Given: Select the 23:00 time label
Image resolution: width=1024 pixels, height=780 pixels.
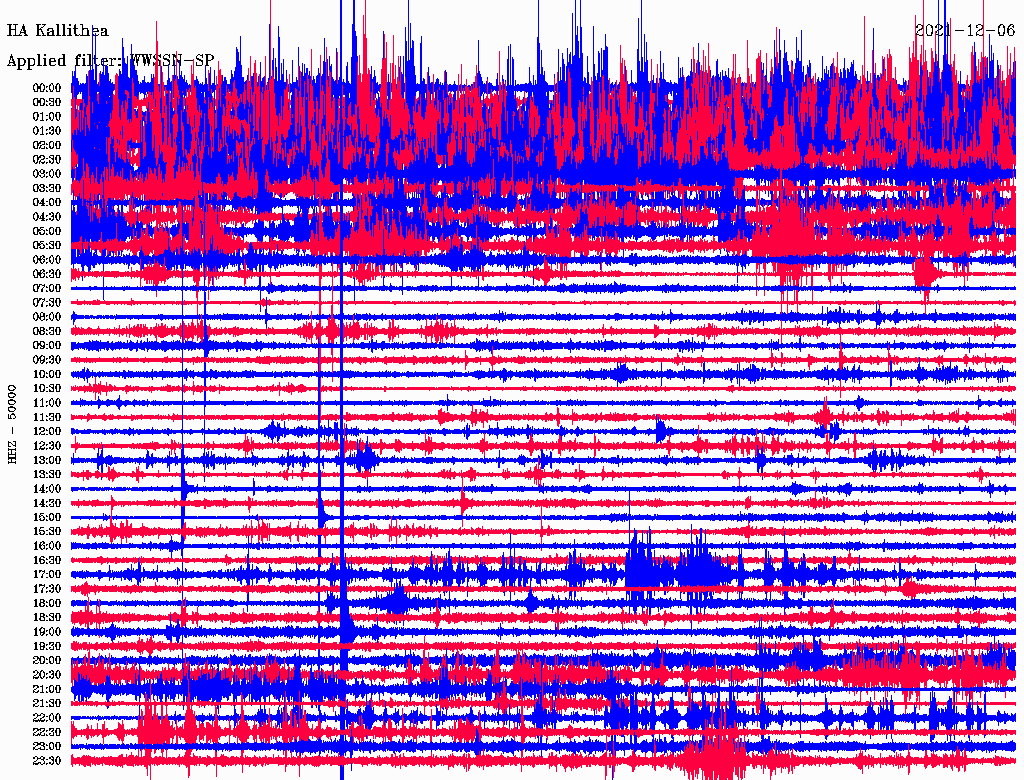Looking at the screenshot, I should [47, 747].
